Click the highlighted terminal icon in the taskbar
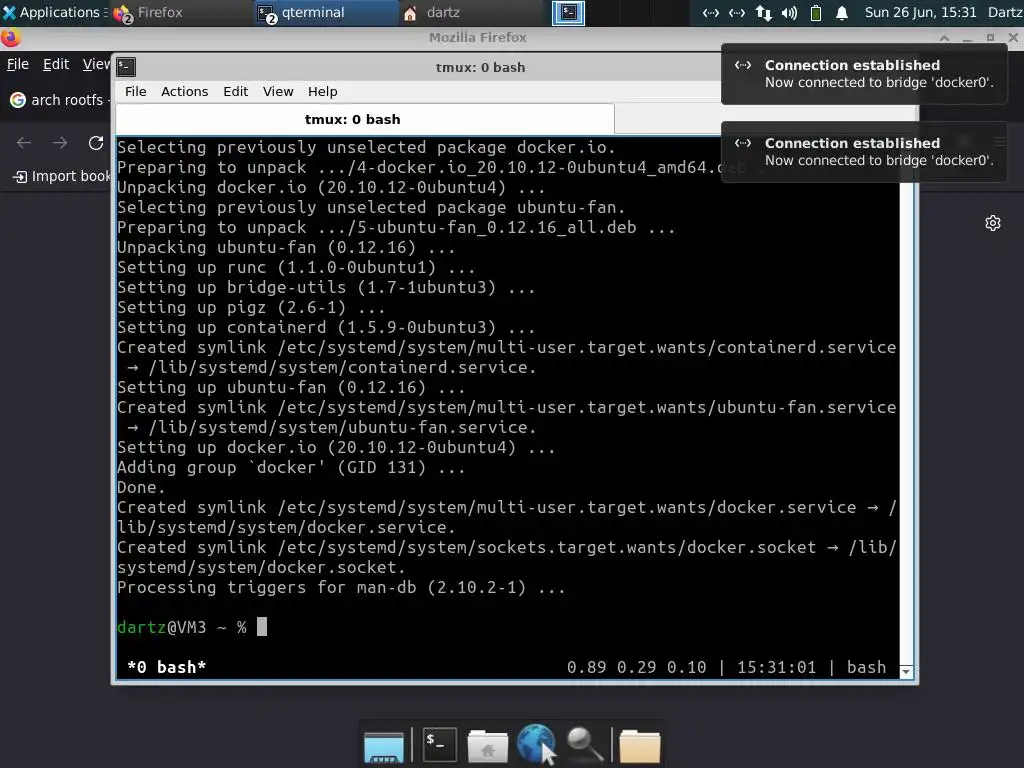The height and width of the screenshot is (768, 1024). [x=568, y=13]
